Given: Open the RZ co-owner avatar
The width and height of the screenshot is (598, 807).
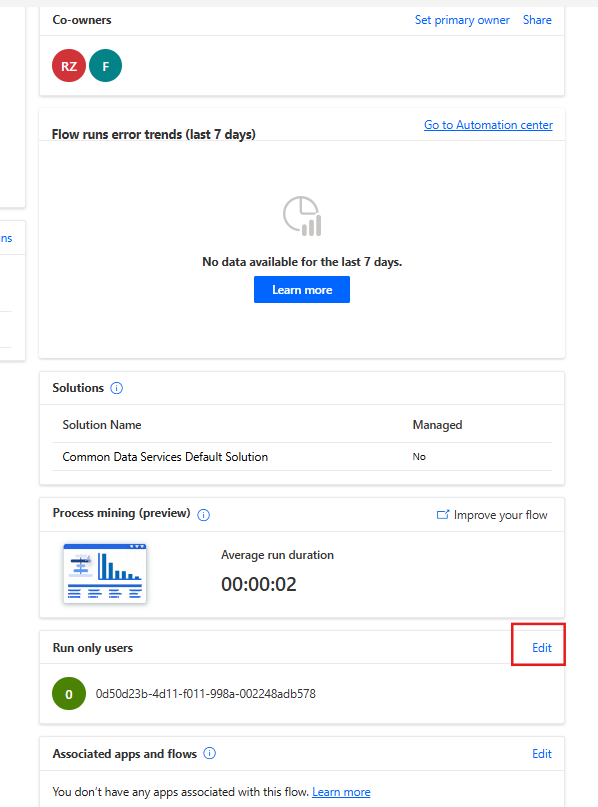Looking at the screenshot, I should (68, 65).
